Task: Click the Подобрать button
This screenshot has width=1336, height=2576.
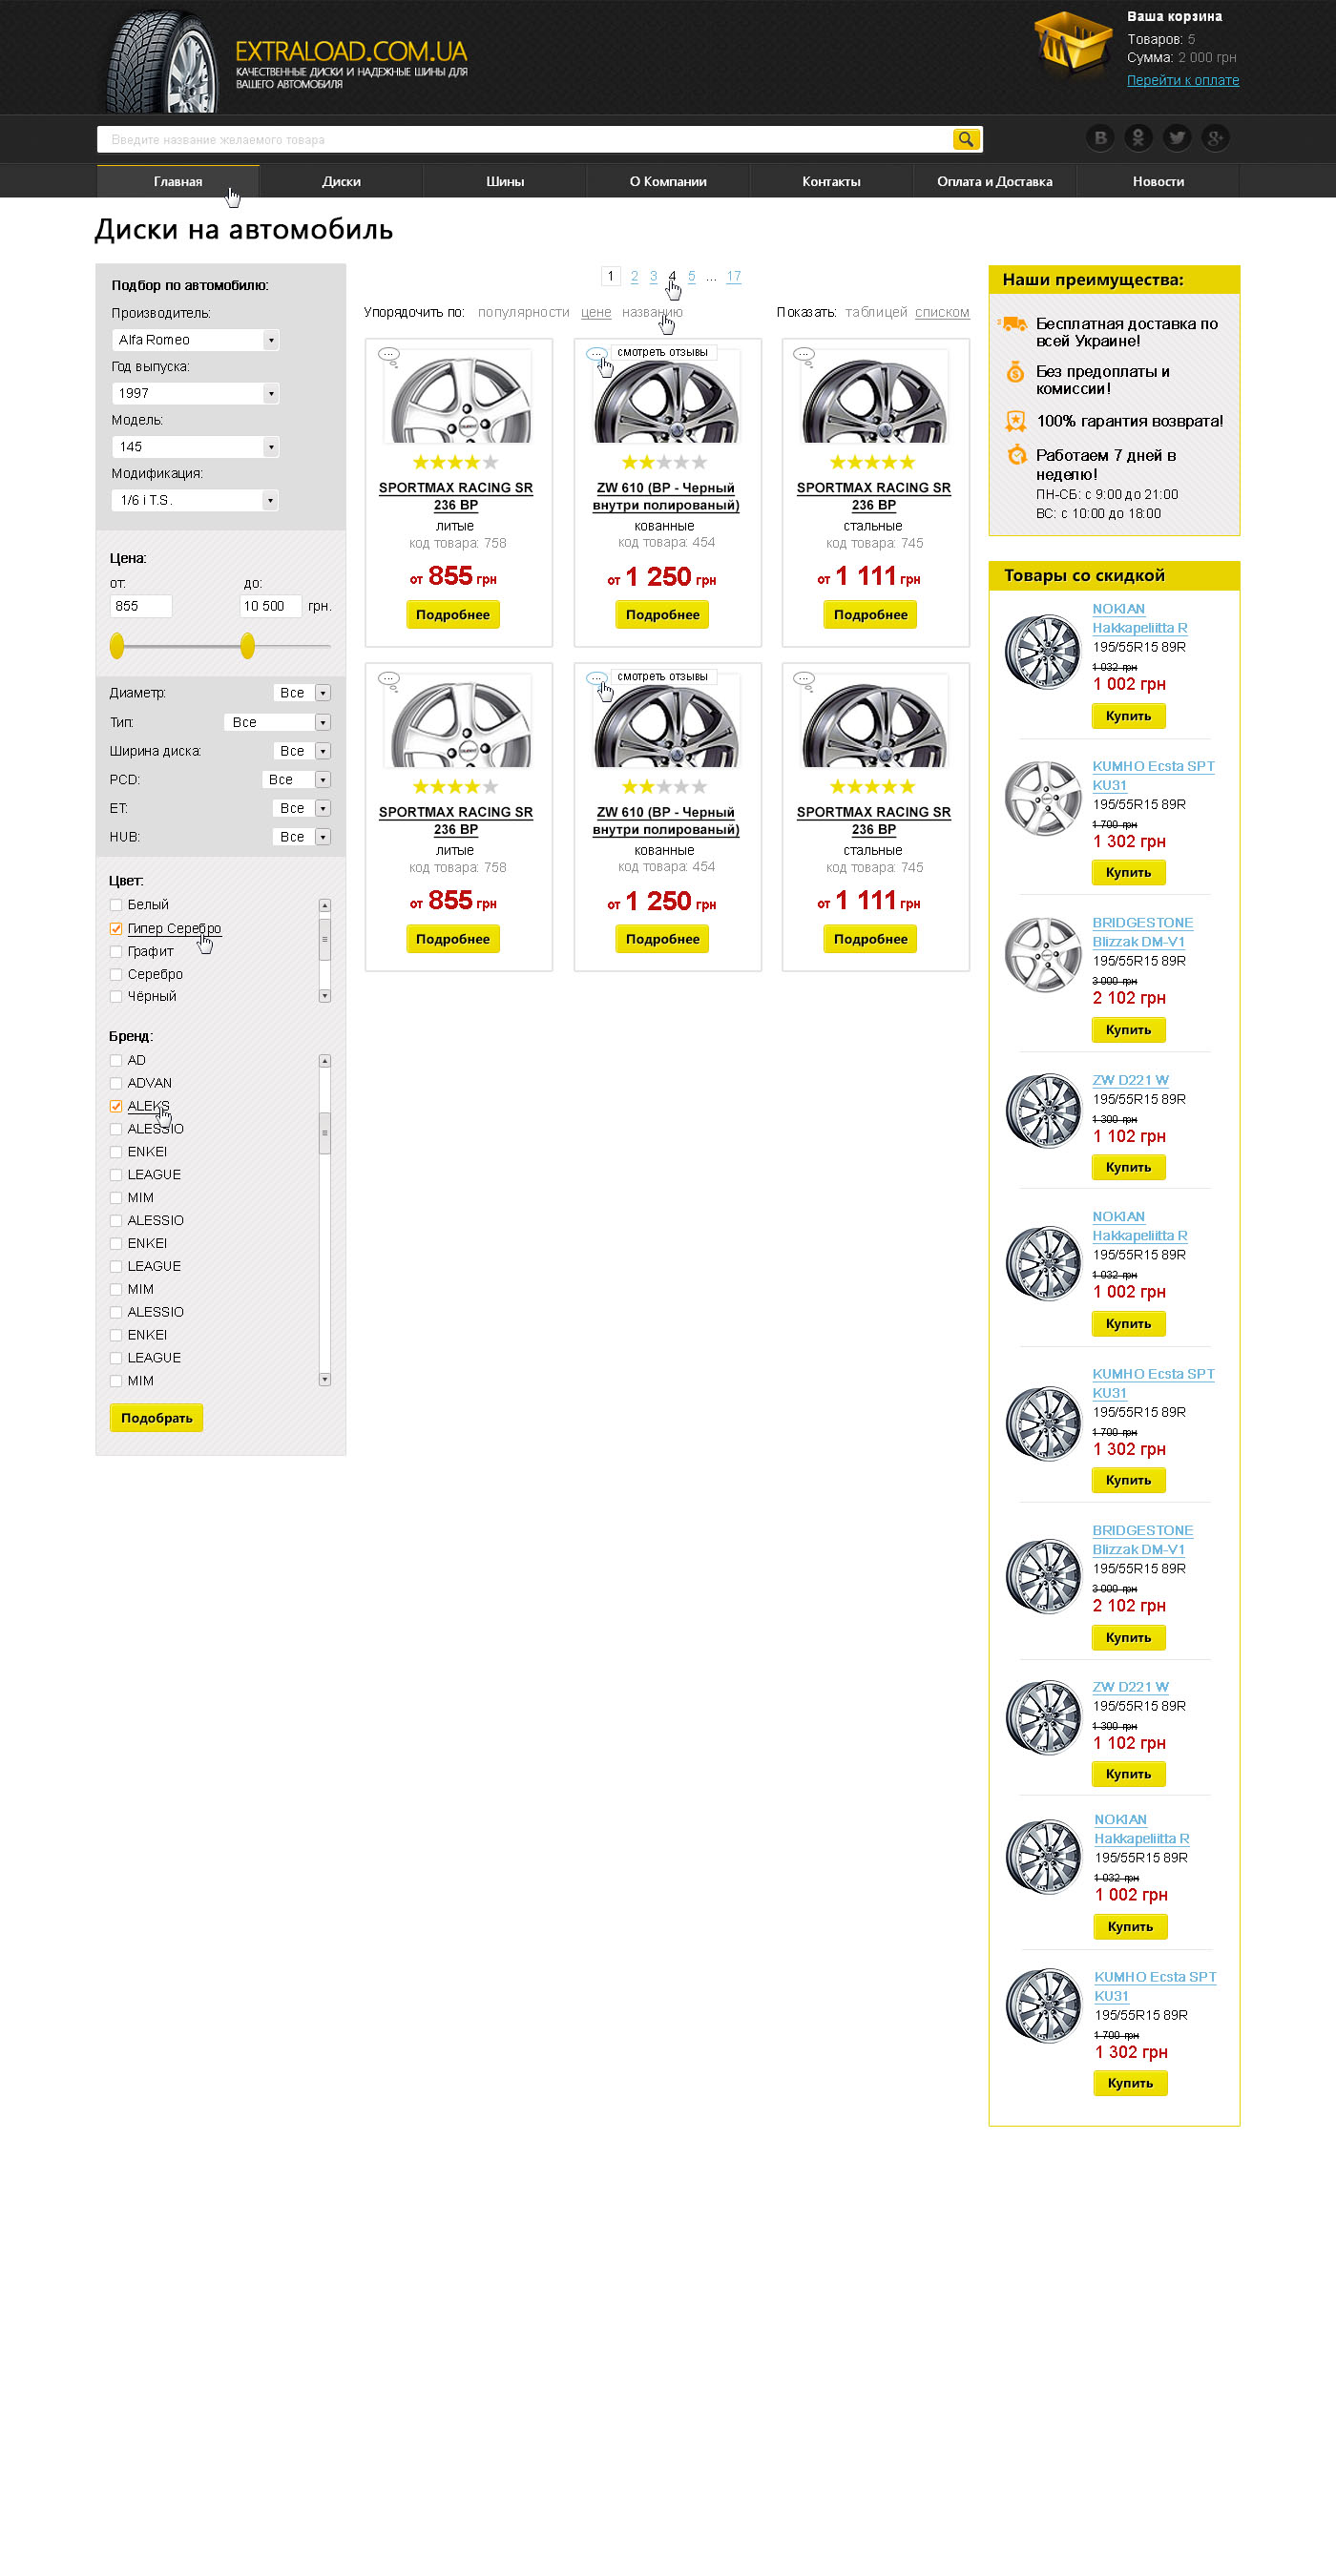Action: [x=156, y=1418]
